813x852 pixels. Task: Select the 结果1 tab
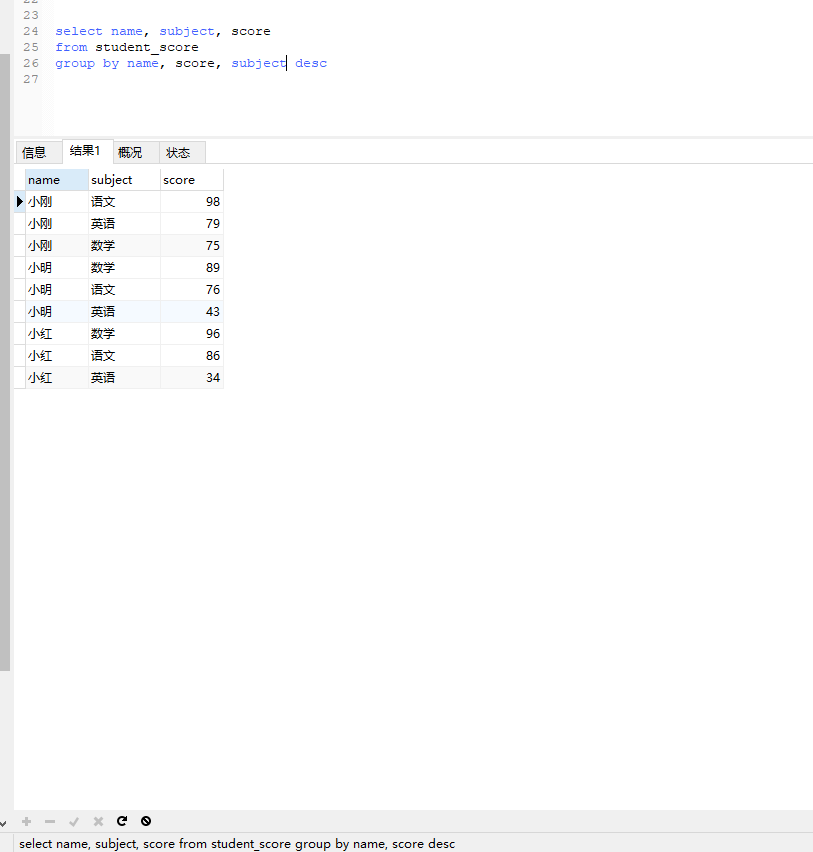click(87, 151)
